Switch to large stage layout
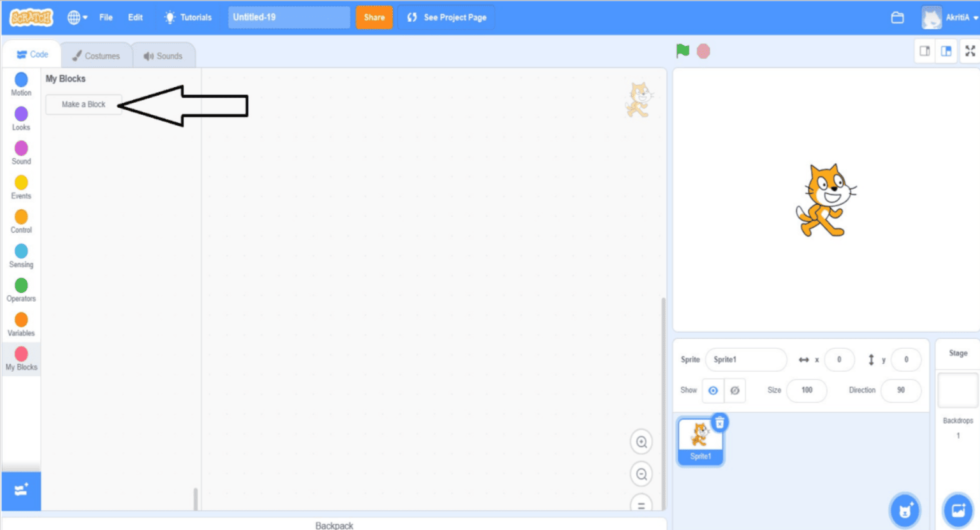 click(x=946, y=51)
